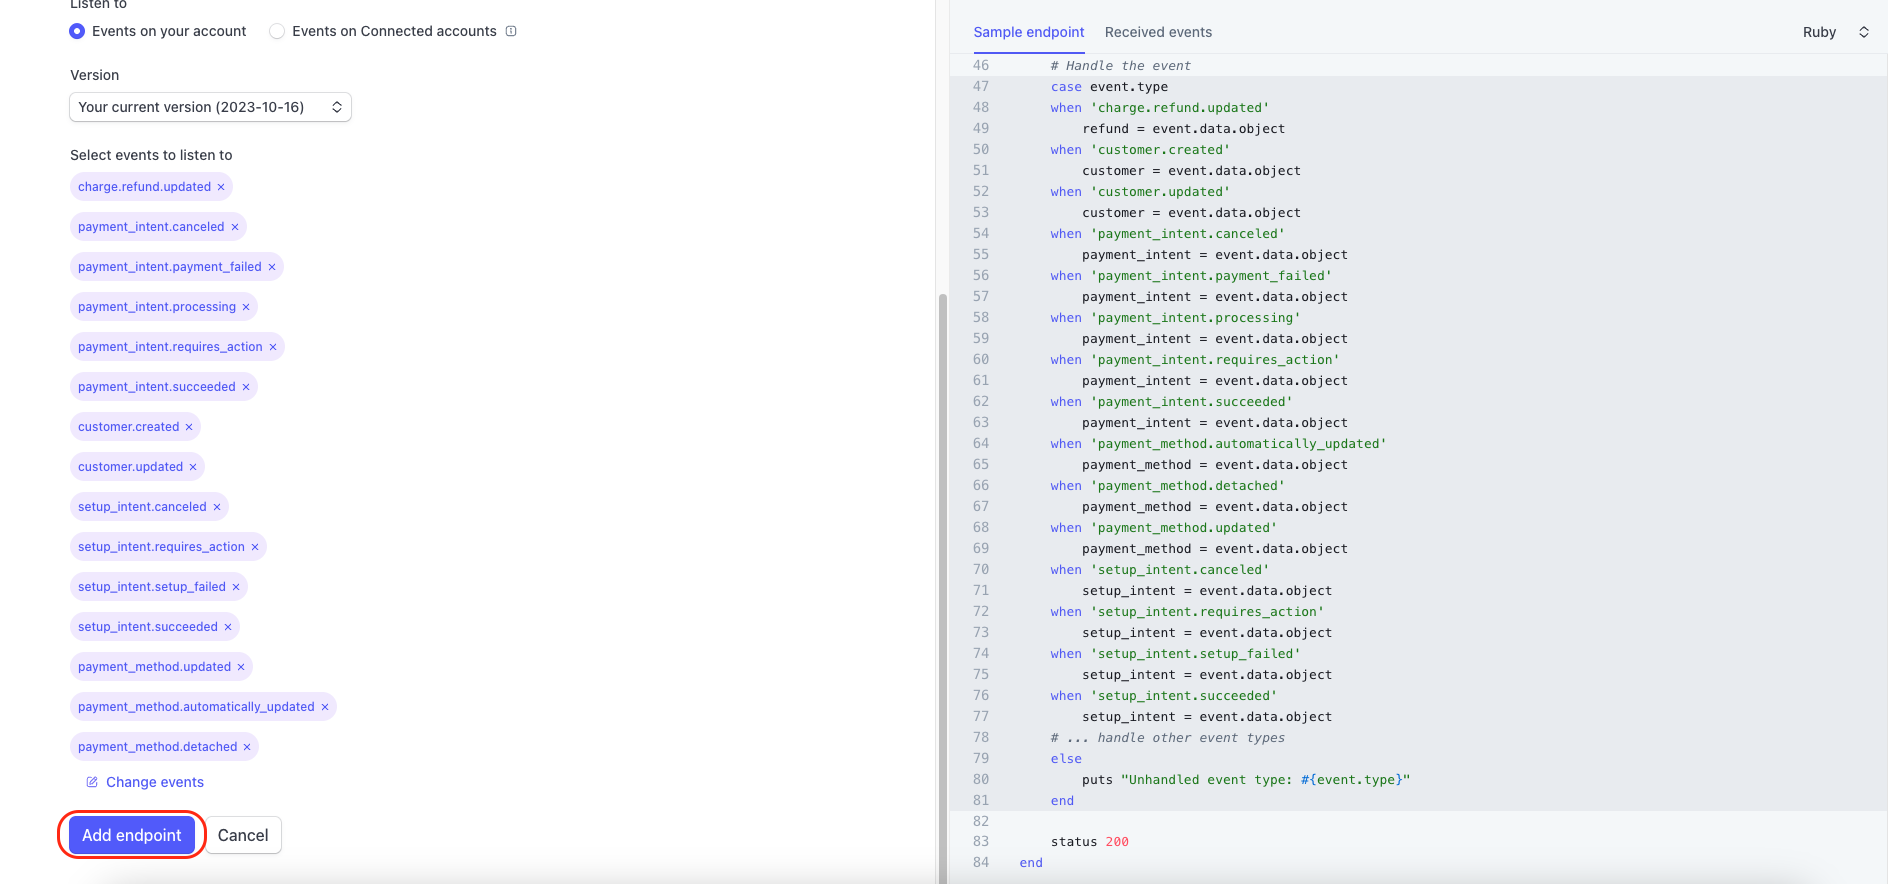The image size is (1888, 884).
Task: Remove the payment_intent.requires_action event chip
Action: click(273, 347)
